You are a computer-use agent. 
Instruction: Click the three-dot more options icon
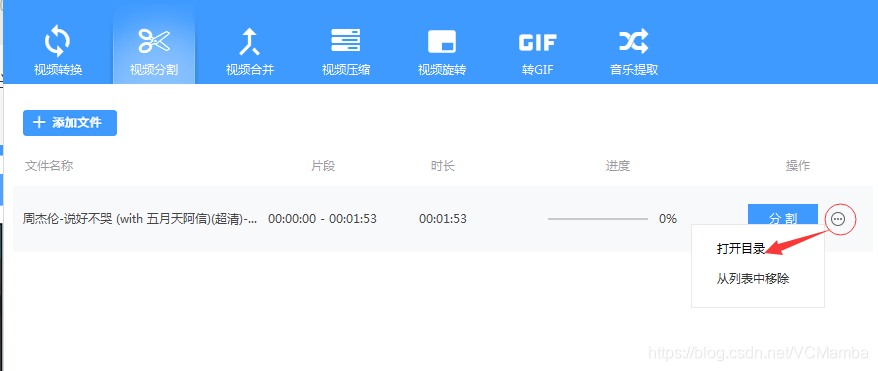coord(838,219)
